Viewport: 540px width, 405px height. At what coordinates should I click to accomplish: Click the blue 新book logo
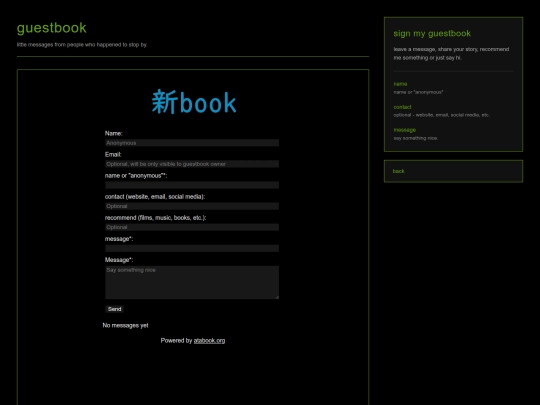pos(194,102)
